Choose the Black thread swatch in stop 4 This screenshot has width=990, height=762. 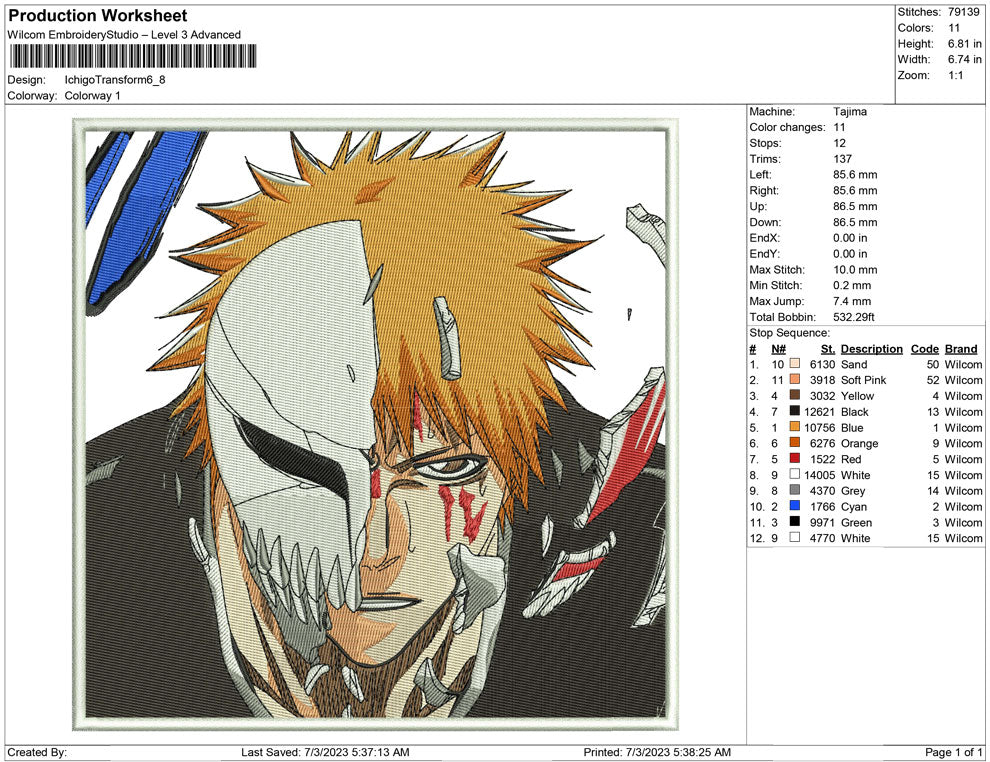tap(795, 412)
